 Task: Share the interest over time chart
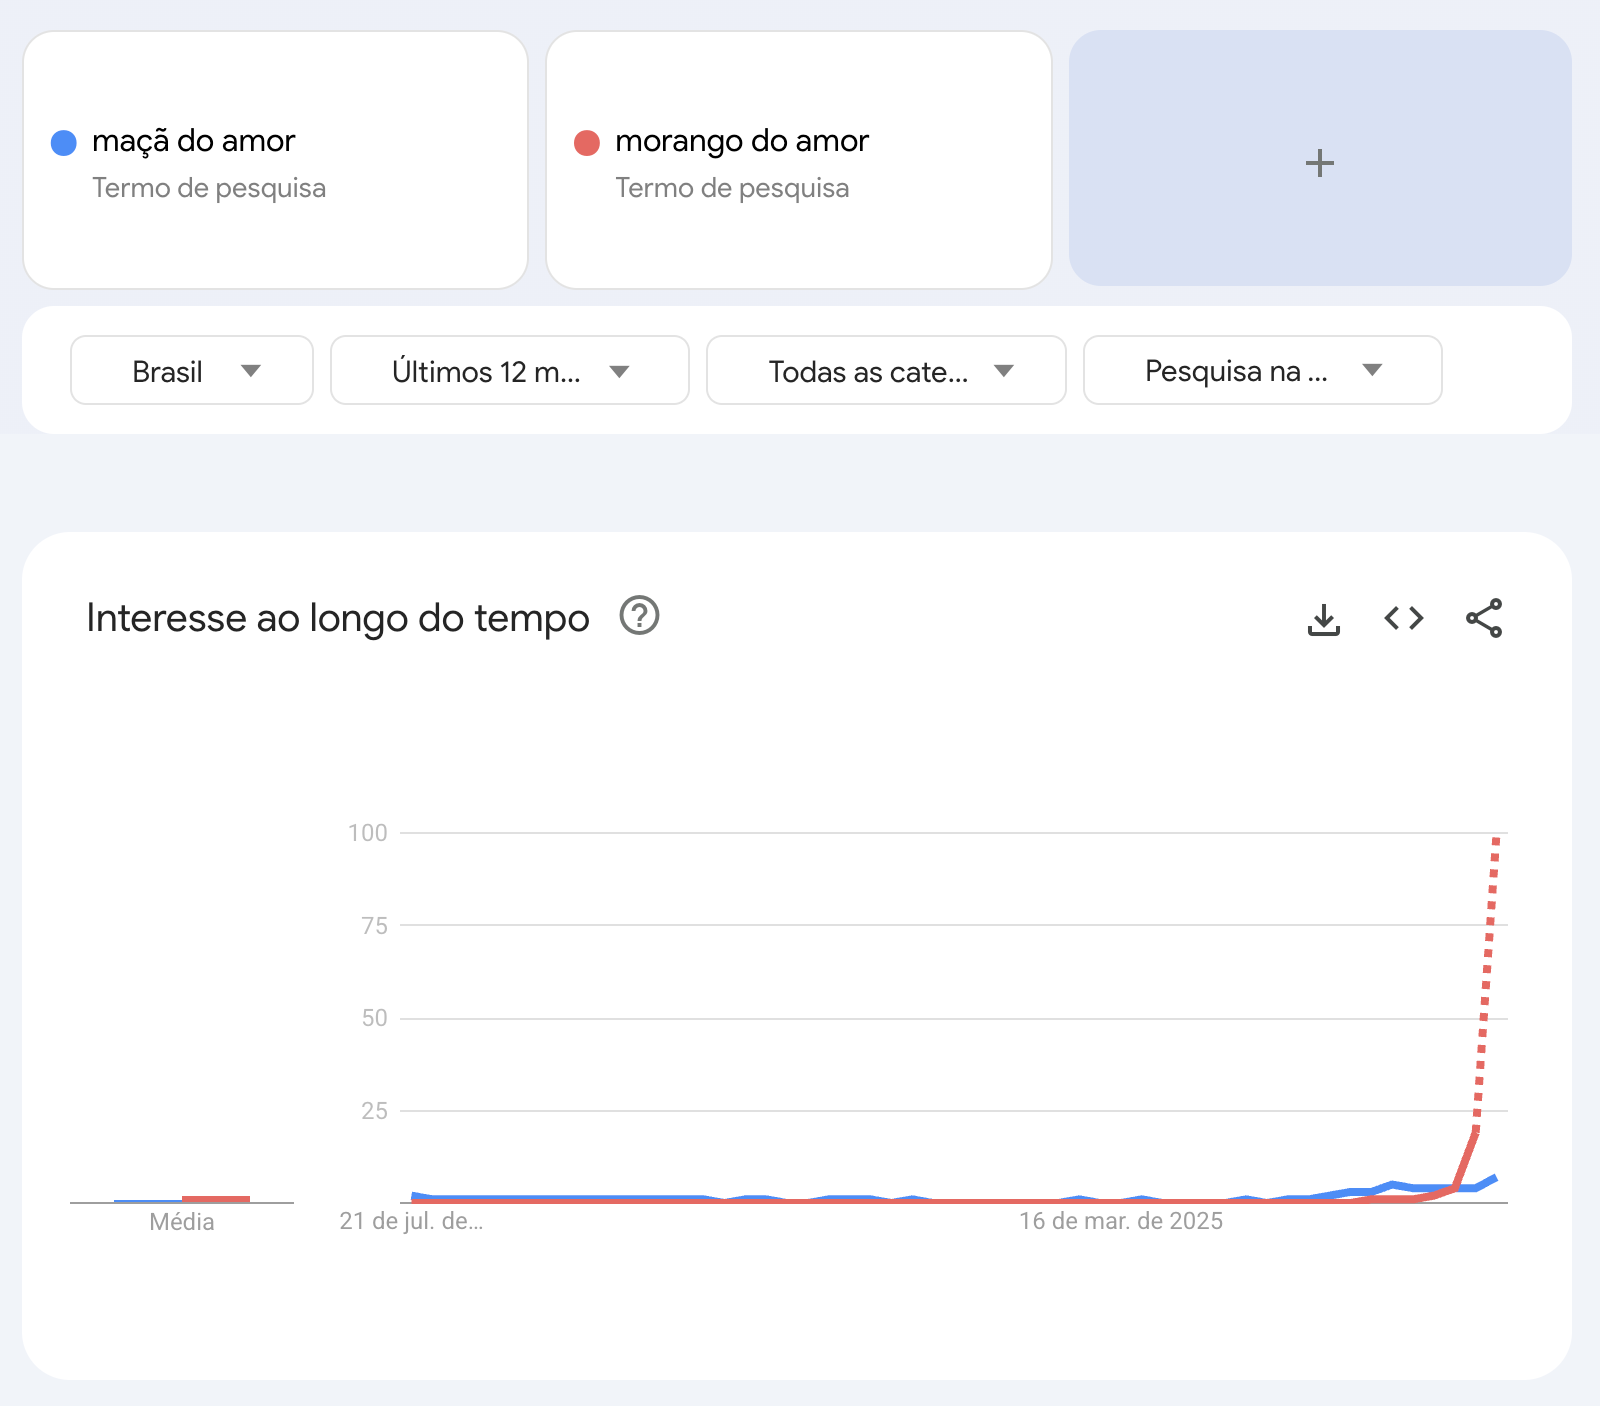pyautogui.click(x=1484, y=618)
